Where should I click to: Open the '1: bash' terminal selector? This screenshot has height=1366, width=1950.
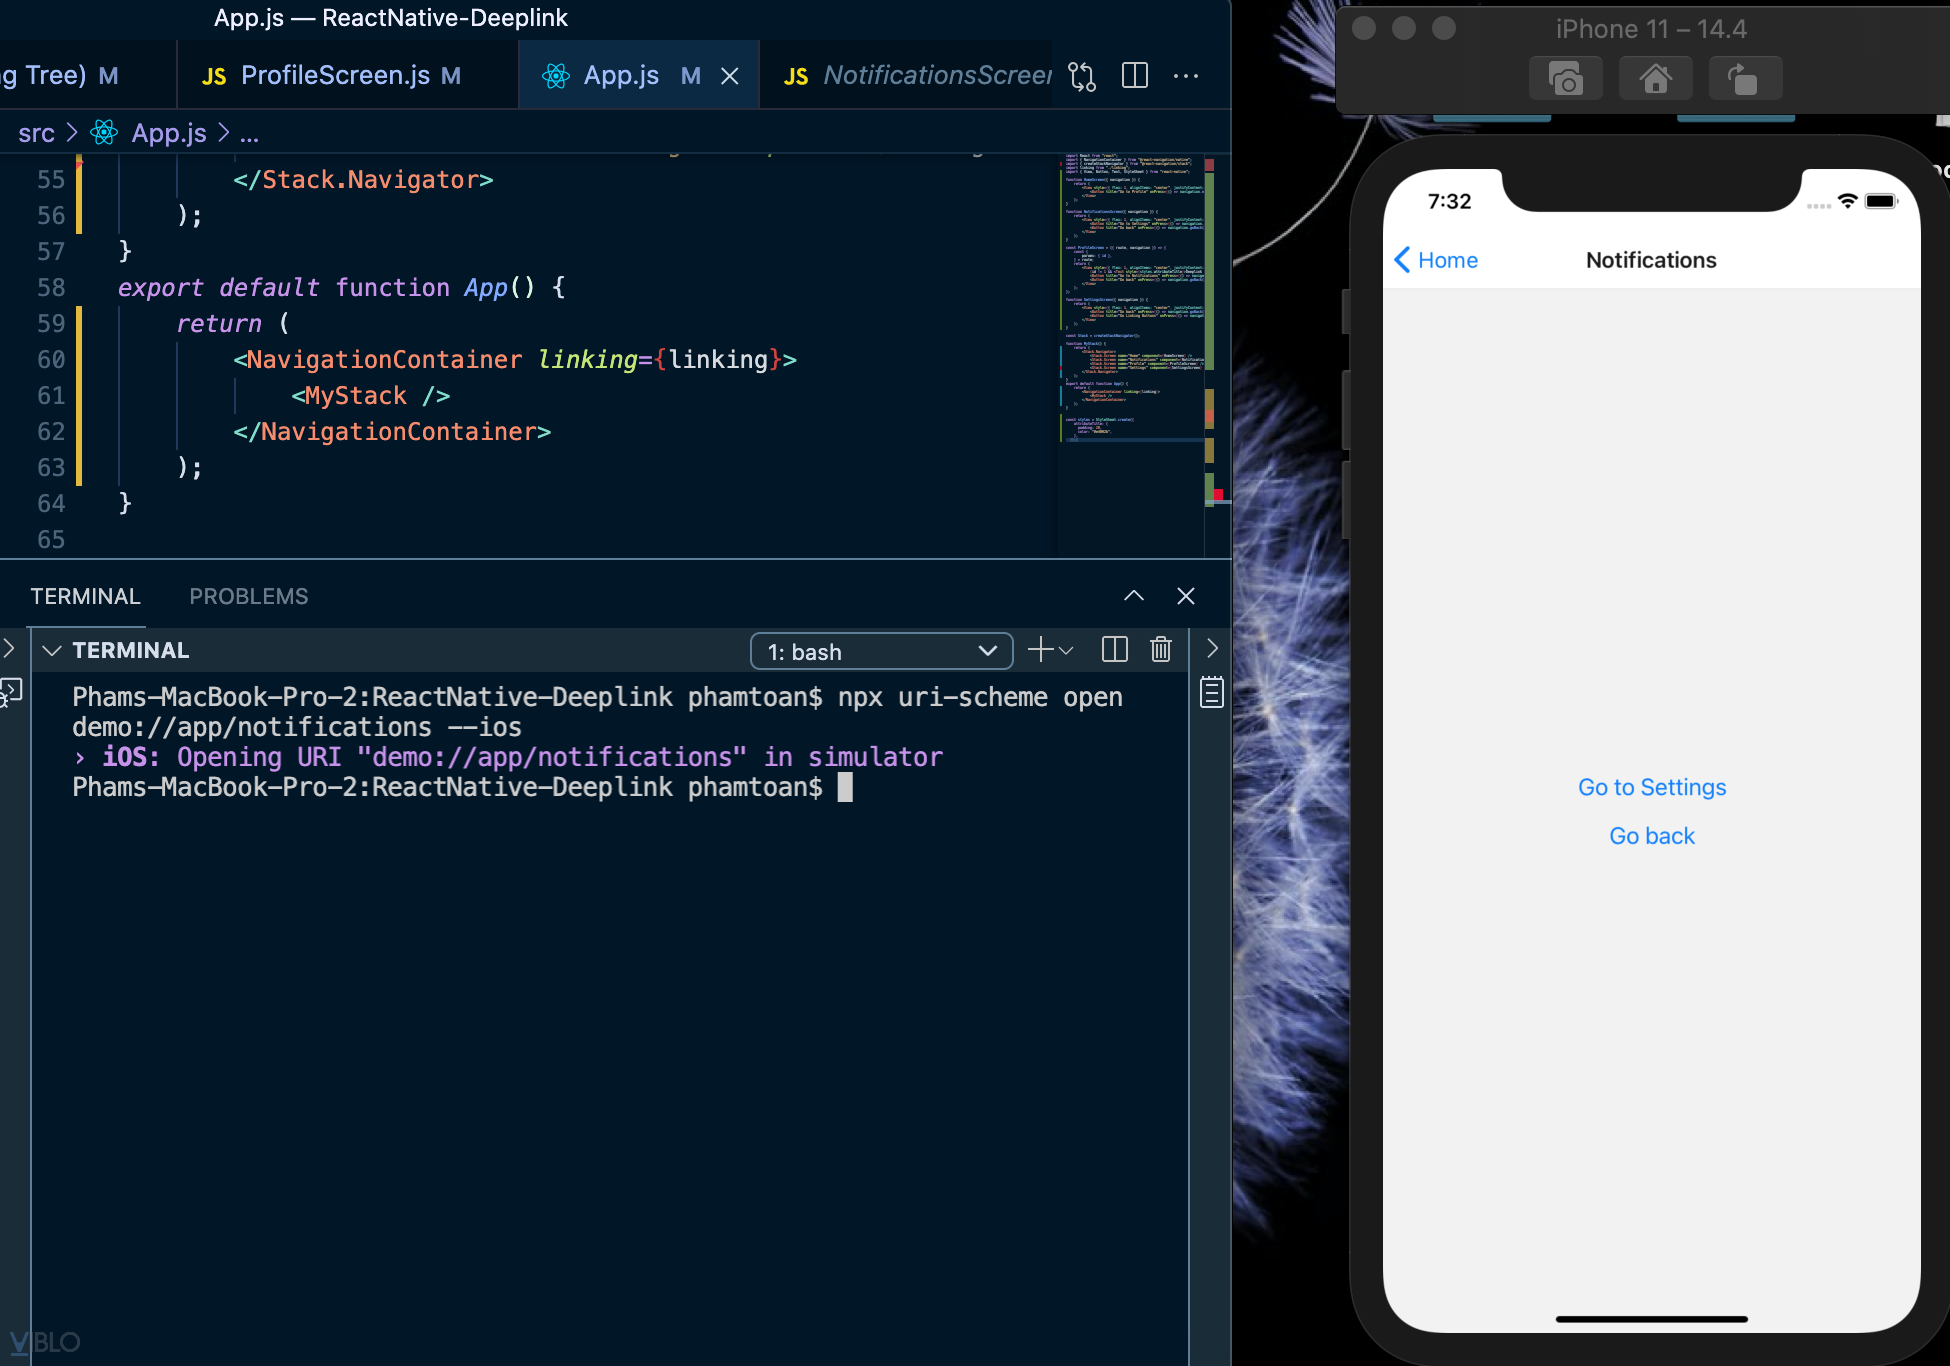tap(880, 650)
